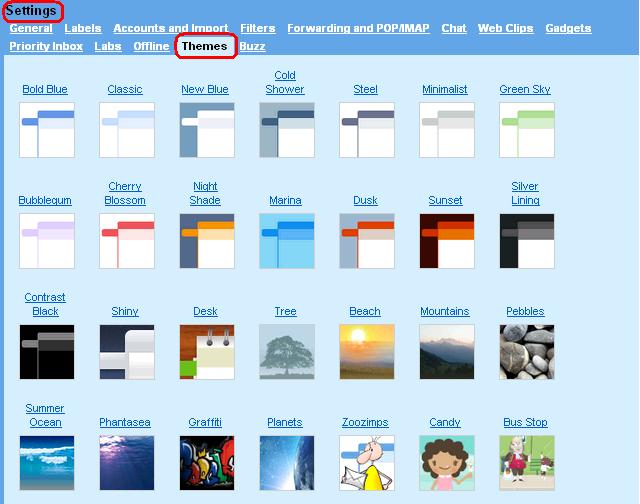Click the Silver Lining text link

point(525,193)
